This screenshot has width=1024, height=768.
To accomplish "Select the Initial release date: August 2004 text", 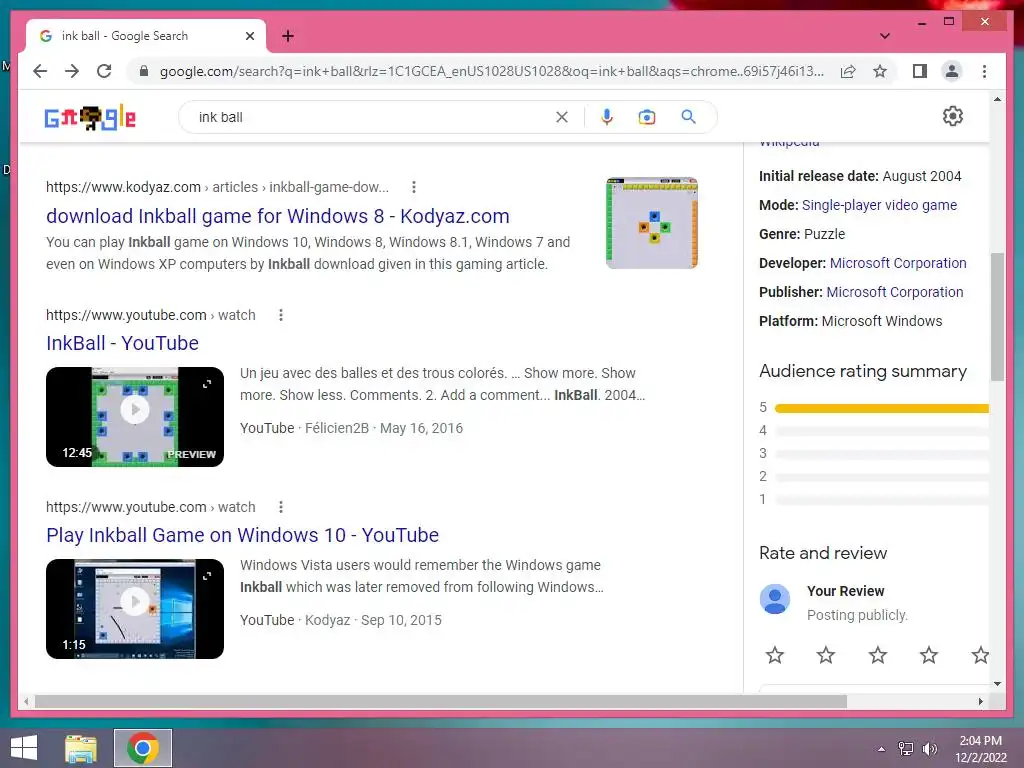I will [860, 176].
